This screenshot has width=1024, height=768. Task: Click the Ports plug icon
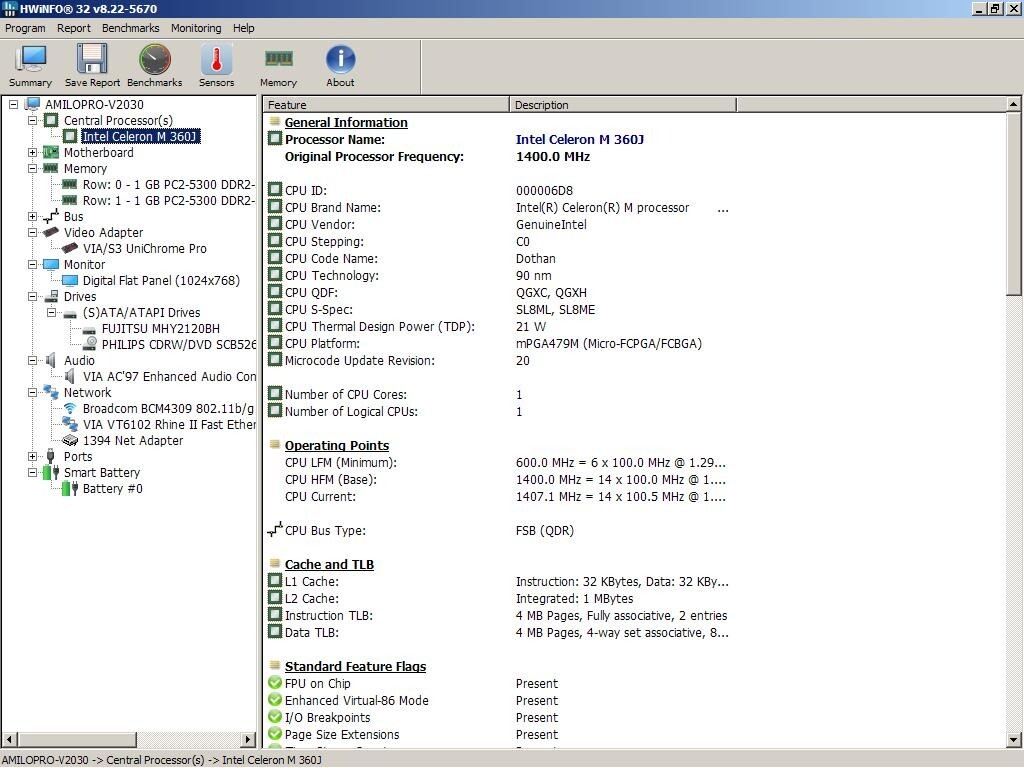point(51,456)
